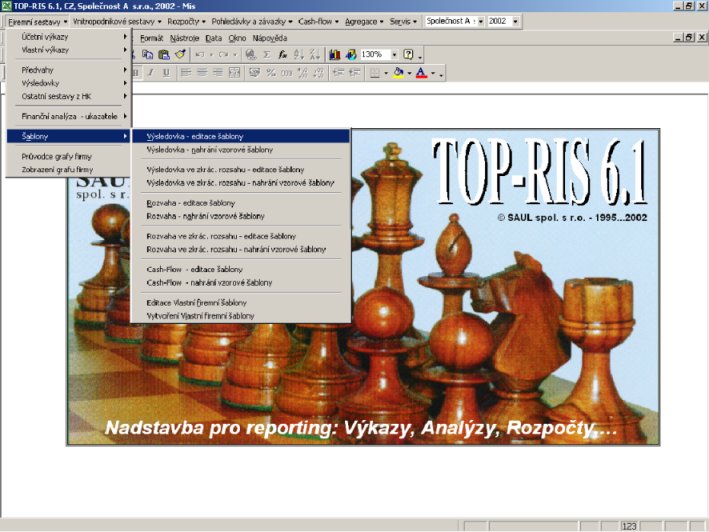Click the Align Left icon
The height and width of the screenshot is (532, 709).
(186, 73)
